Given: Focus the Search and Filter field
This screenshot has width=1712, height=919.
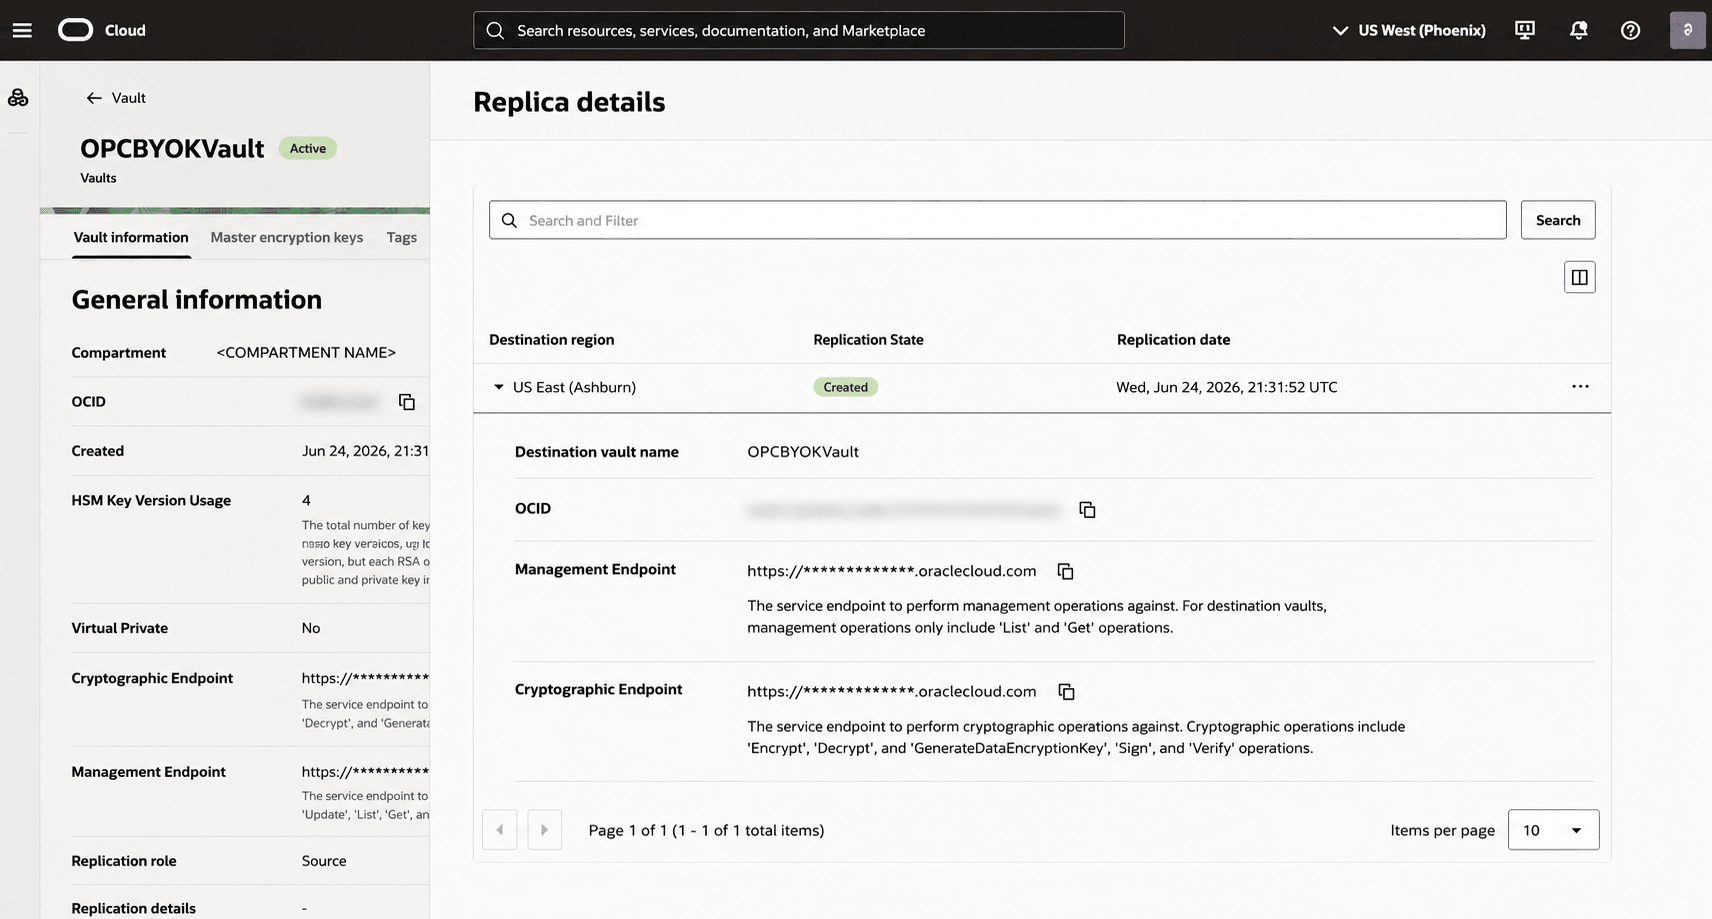Looking at the screenshot, I should (x=998, y=220).
